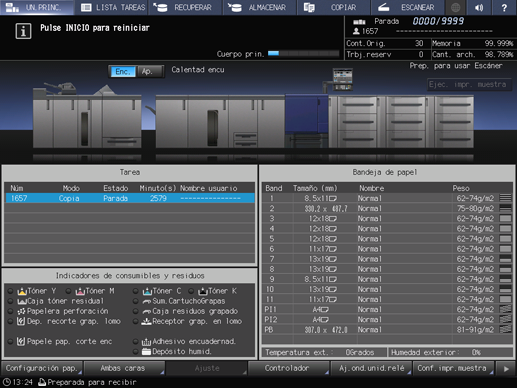The image size is (517, 388).
Task: Select the Tóner K indicator icon
Action: [203, 291]
